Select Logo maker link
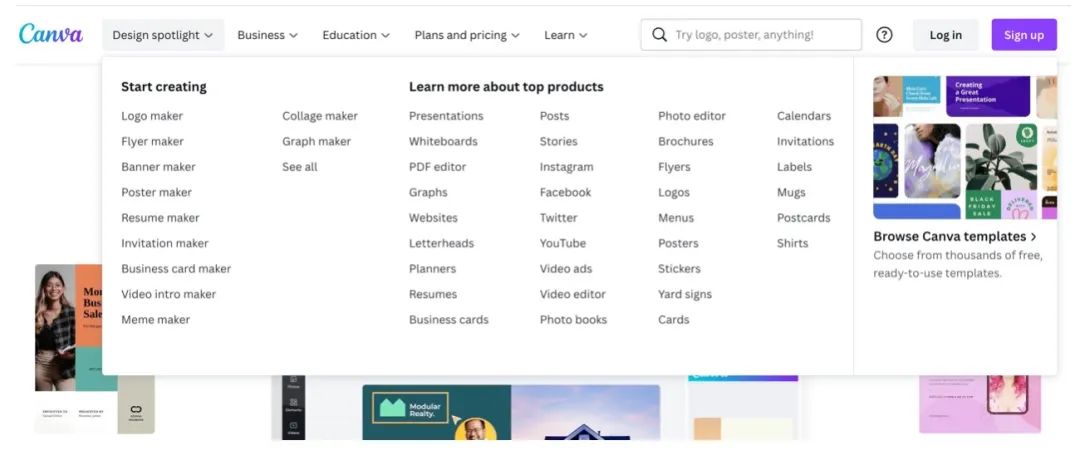Viewport: 1080px width, 460px height. point(152,116)
